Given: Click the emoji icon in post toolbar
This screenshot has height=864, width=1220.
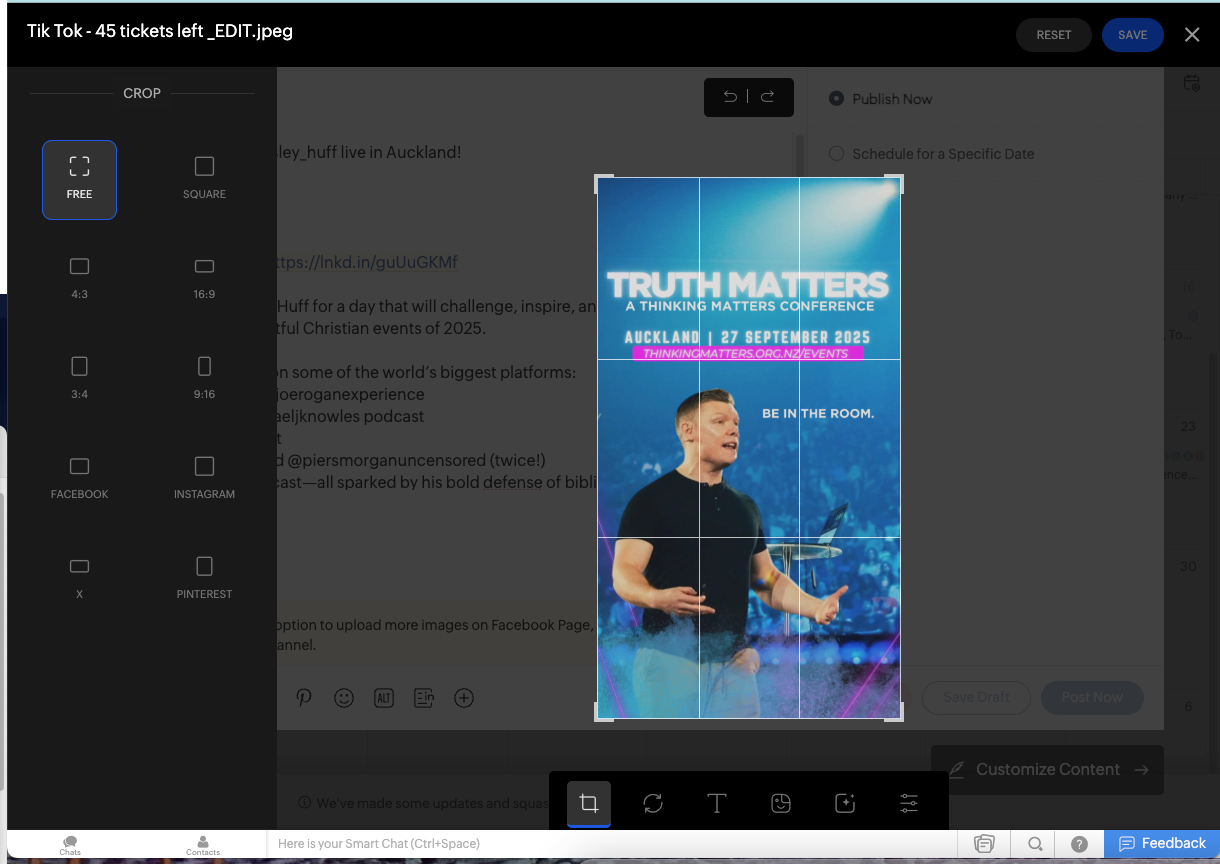Looking at the screenshot, I should tap(344, 698).
